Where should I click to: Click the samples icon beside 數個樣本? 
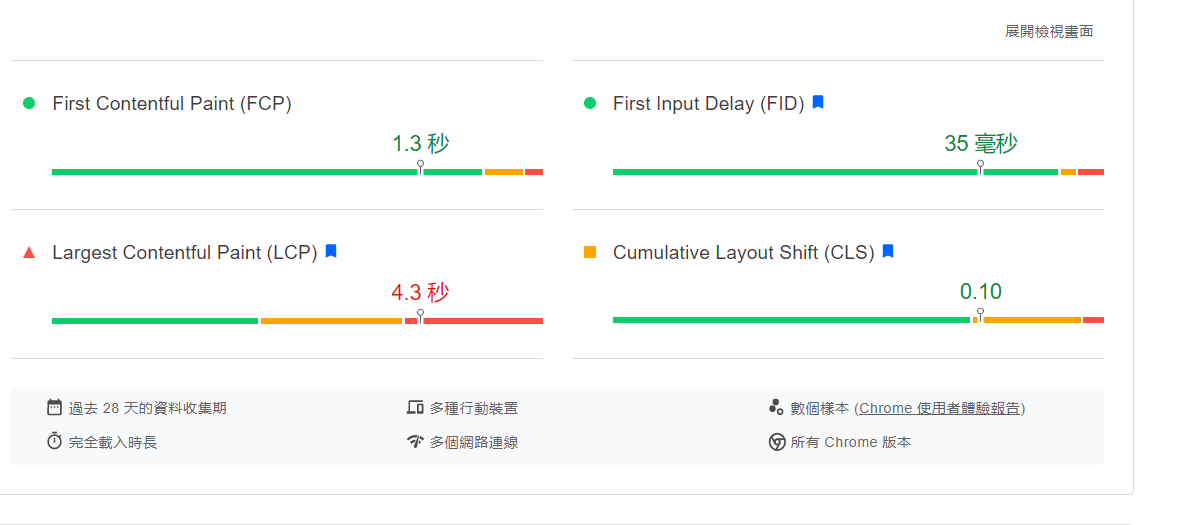(x=776, y=408)
